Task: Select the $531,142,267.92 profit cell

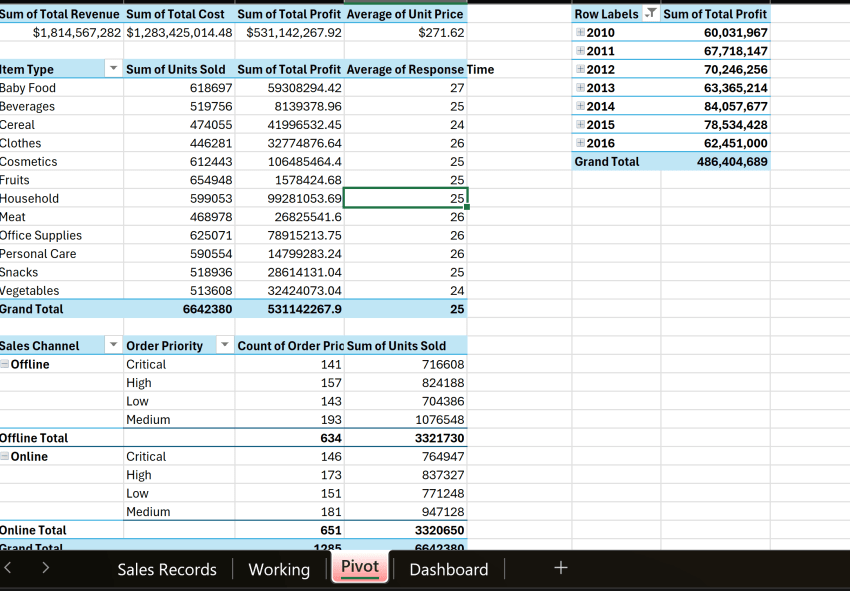Action: click(x=290, y=33)
